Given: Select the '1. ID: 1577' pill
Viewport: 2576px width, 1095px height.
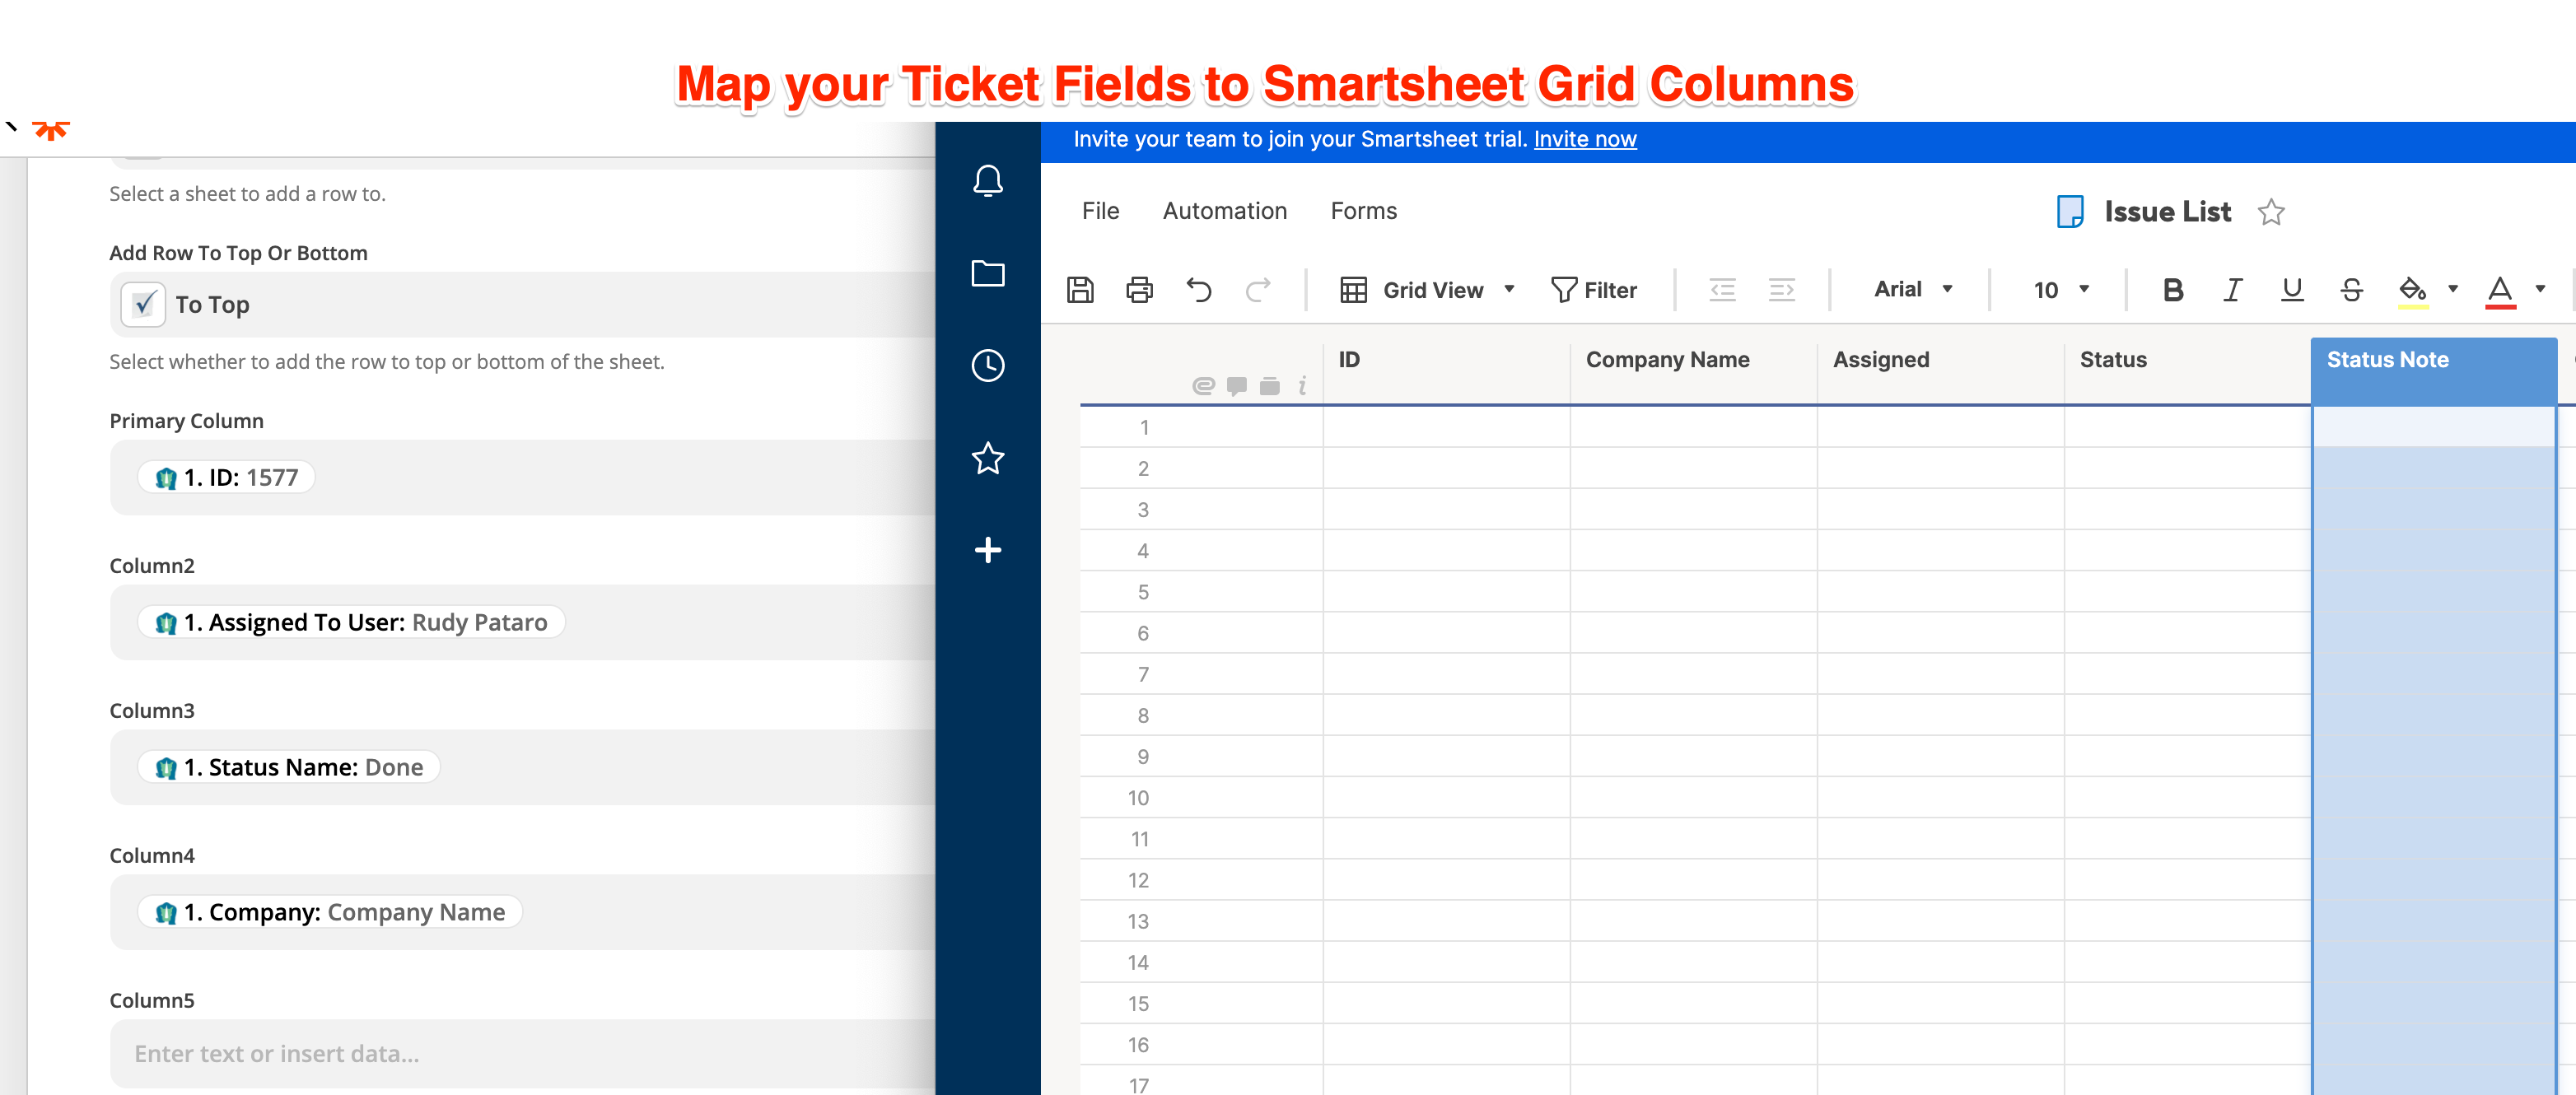Looking at the screenshot, I should click(x=226, y=477).
